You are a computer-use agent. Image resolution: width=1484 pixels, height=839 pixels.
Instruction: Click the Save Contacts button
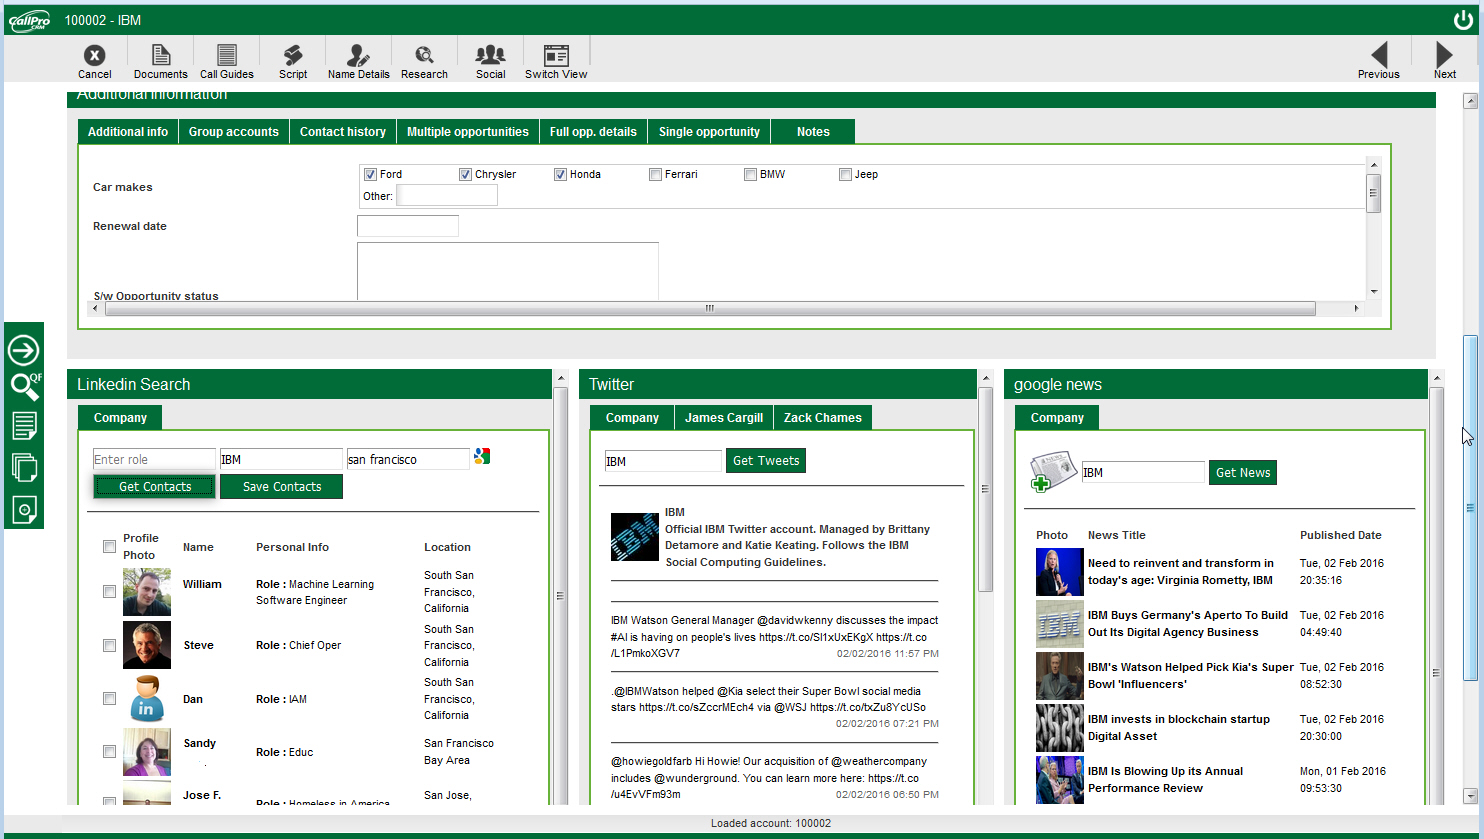[282, 487]
